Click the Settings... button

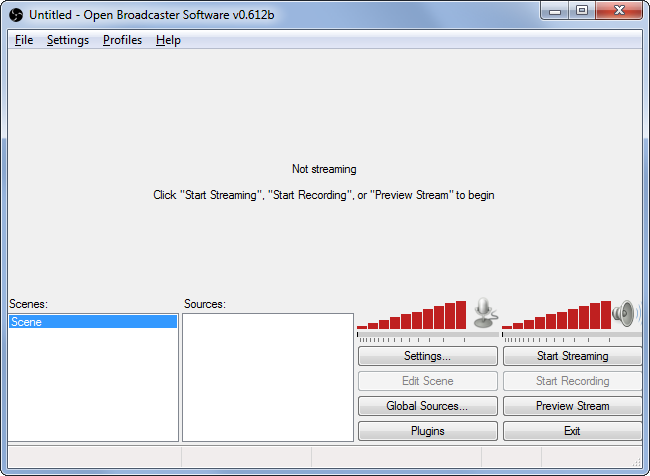tap(427, 356)
